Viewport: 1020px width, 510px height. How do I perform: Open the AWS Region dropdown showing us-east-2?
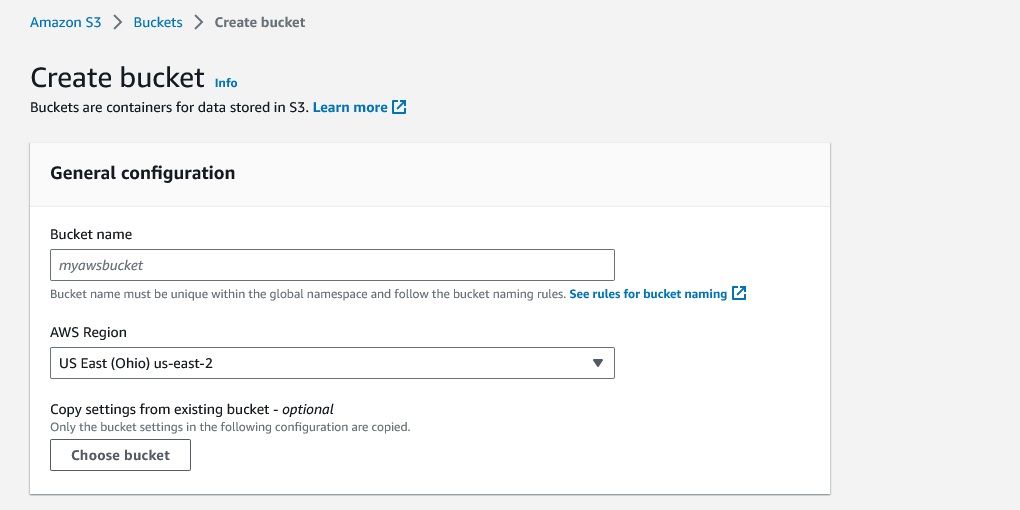[320, 363]
